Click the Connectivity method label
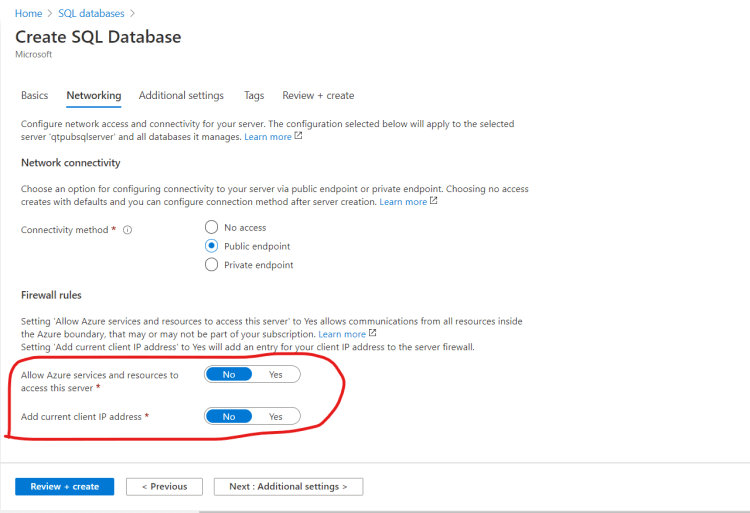Viewport: 750px width, 513px height. pyautogui.click(x=65, y=230)
